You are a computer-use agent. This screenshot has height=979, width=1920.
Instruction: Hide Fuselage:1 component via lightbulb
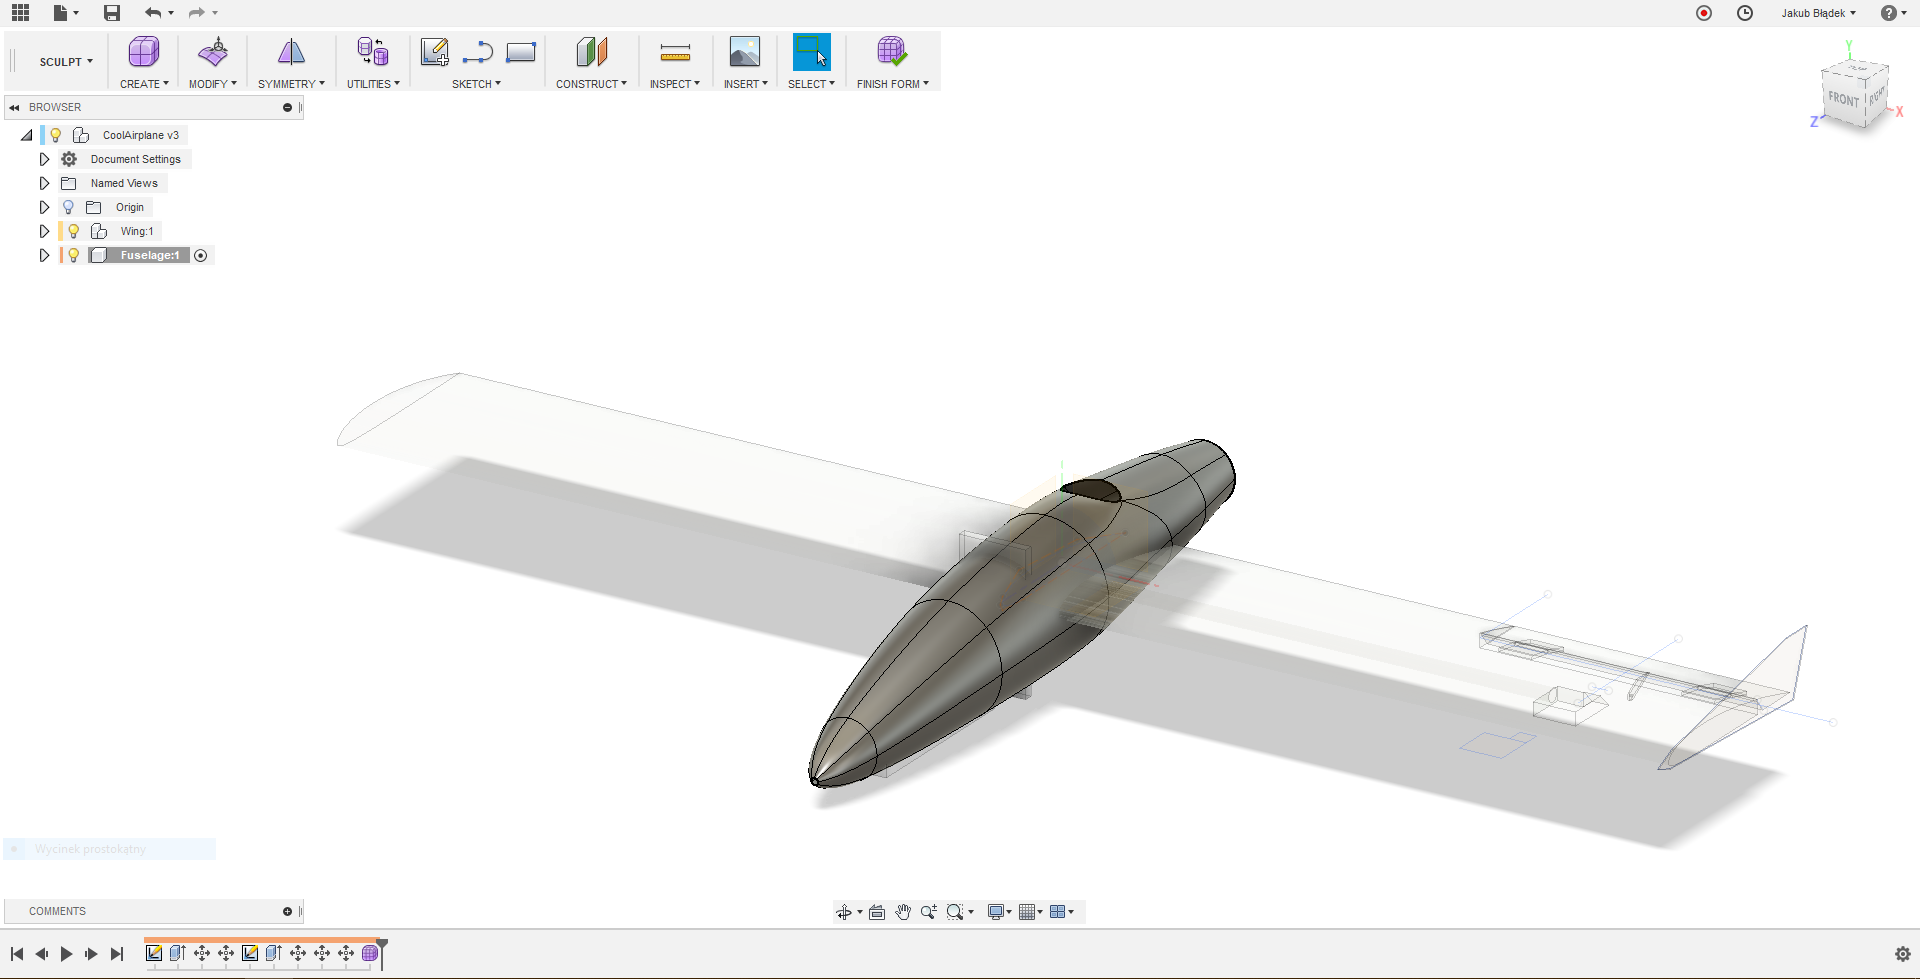[73, 255]
